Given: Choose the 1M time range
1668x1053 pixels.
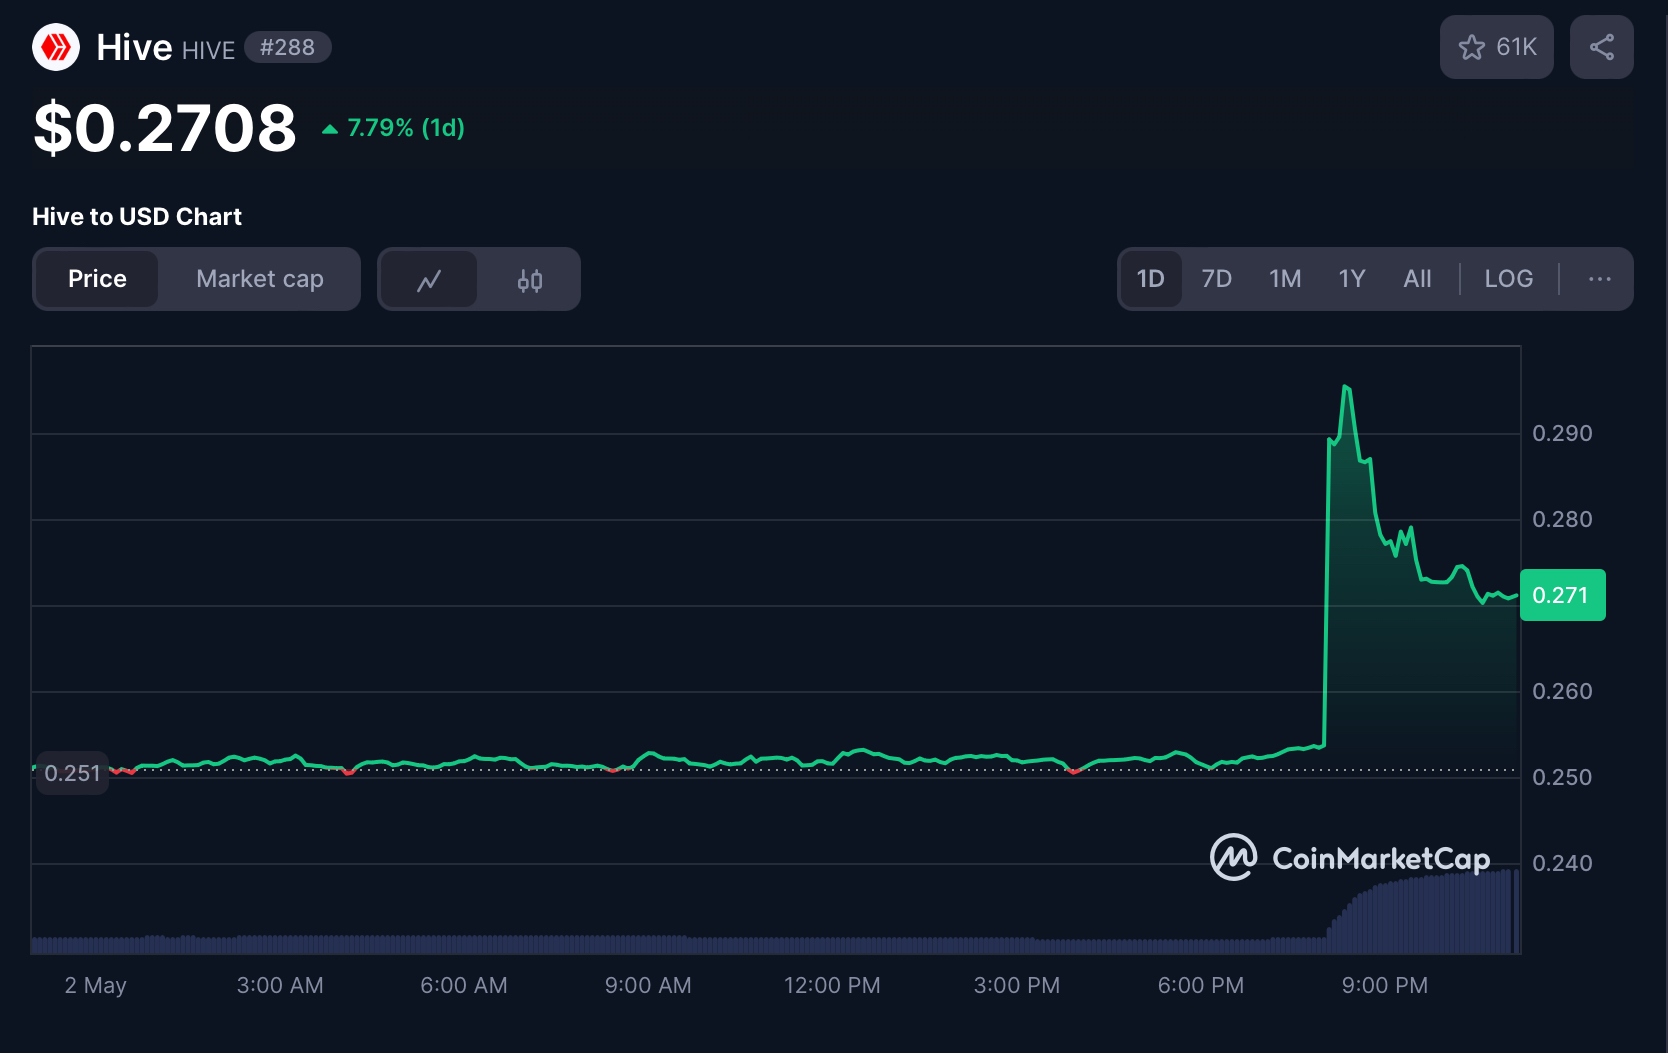Looking at the screenshot, I should (1285, 279).
